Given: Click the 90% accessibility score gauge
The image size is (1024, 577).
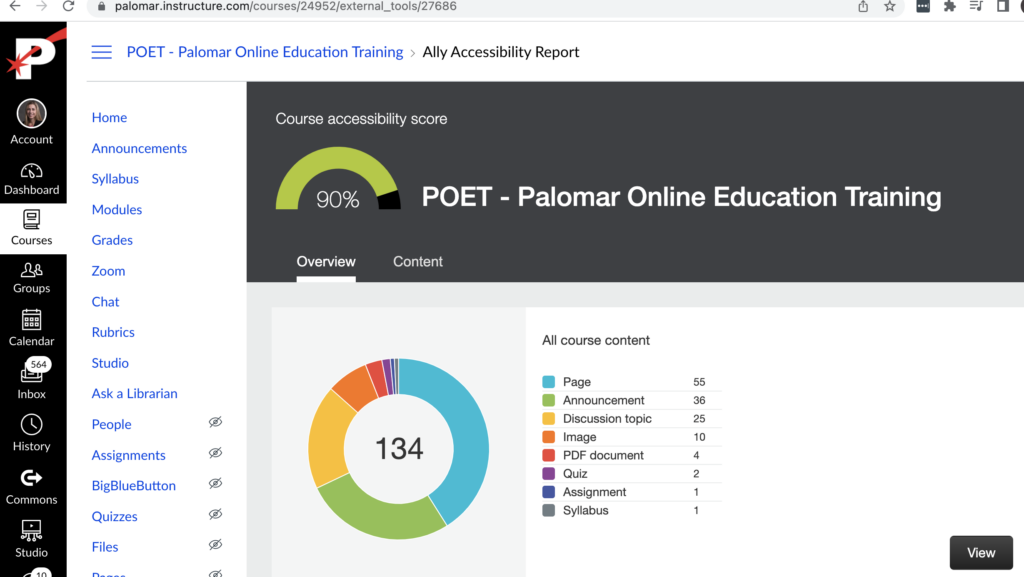Looking at the screenshot, I should coord(338,178).
